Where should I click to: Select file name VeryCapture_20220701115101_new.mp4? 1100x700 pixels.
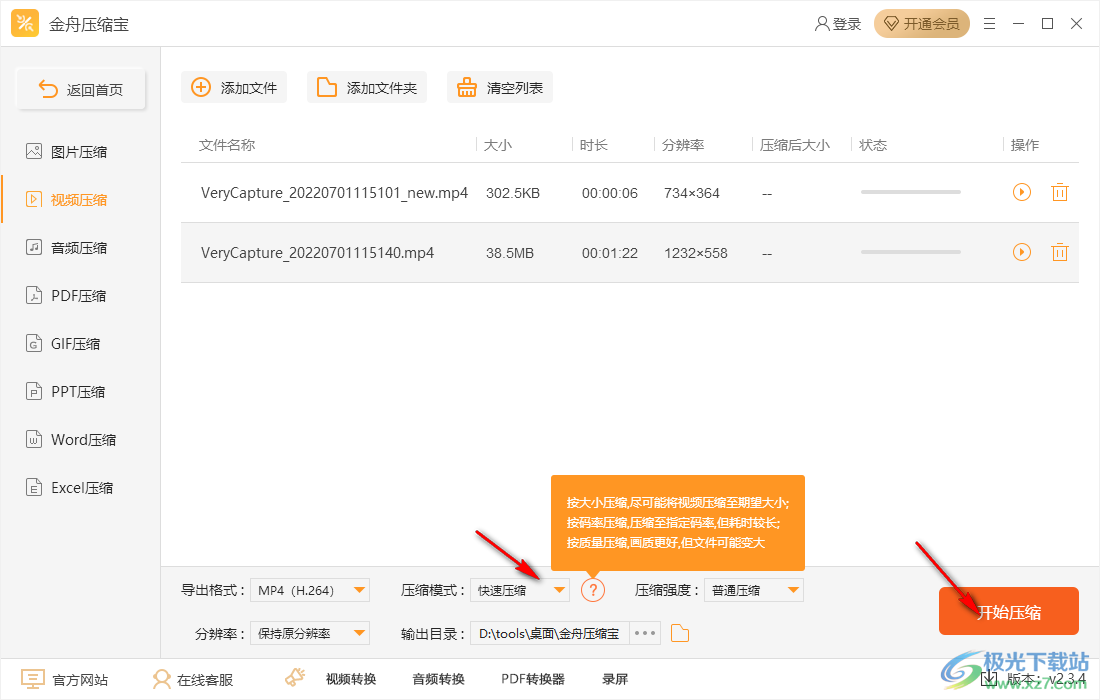pos(334,193)
